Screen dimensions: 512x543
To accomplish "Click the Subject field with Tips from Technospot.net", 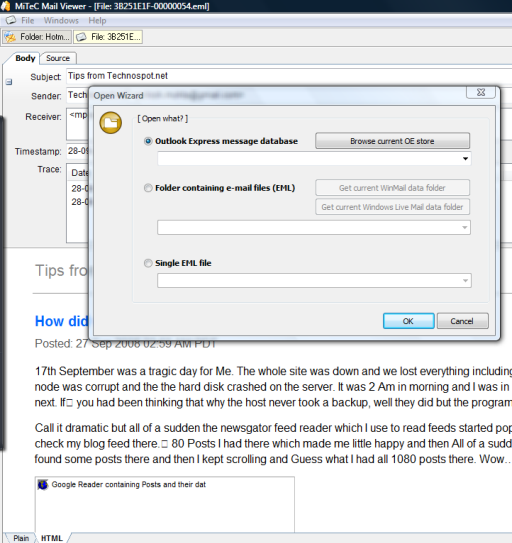I will [x=289, y=76].
